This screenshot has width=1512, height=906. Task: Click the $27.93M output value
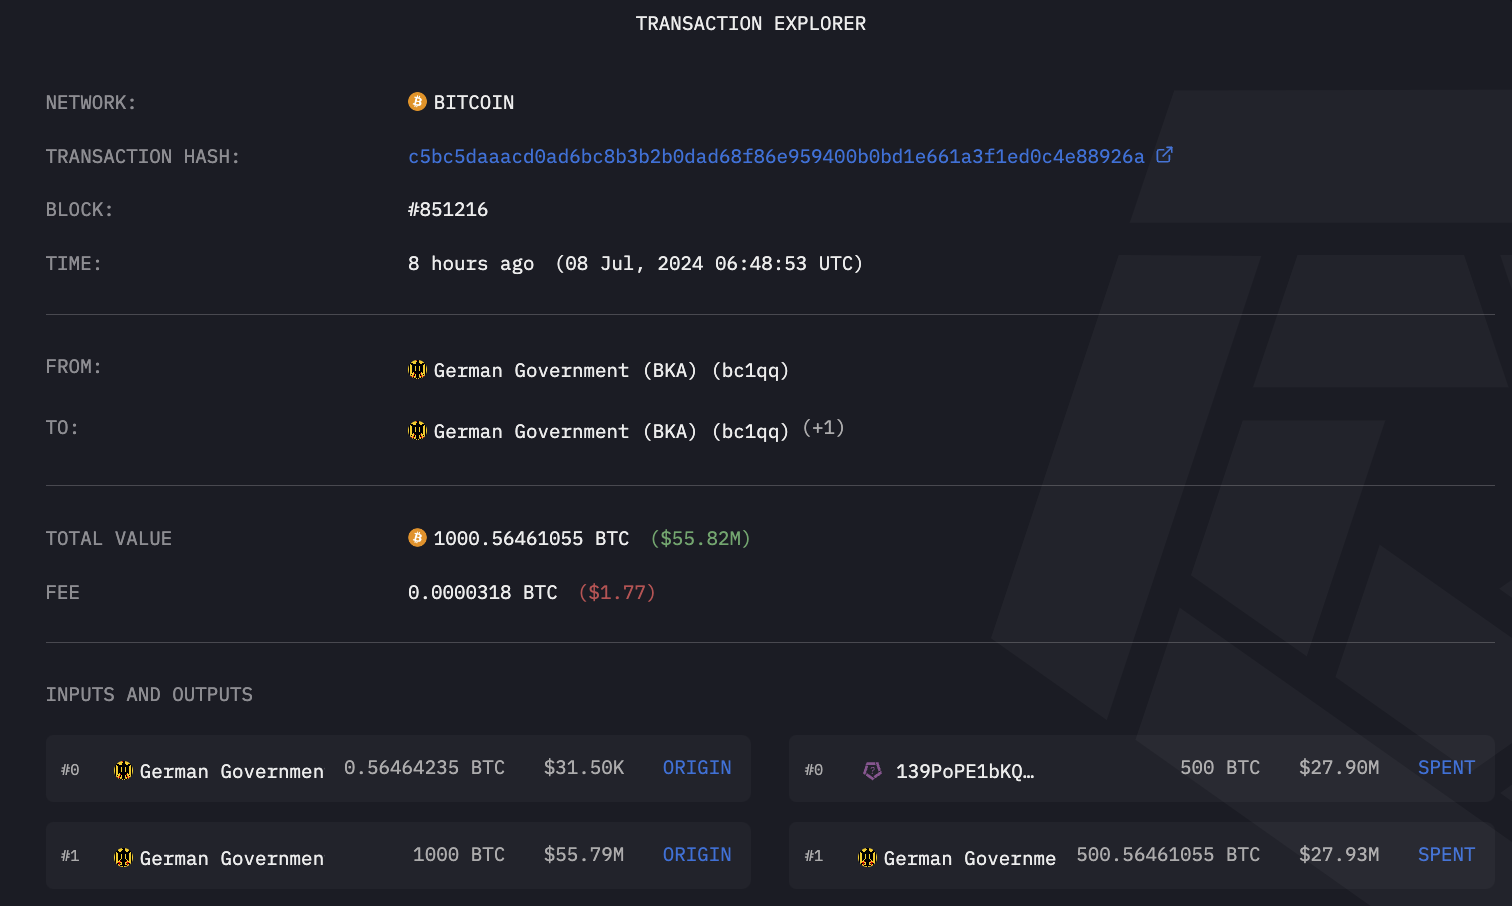coord(1339,854)
